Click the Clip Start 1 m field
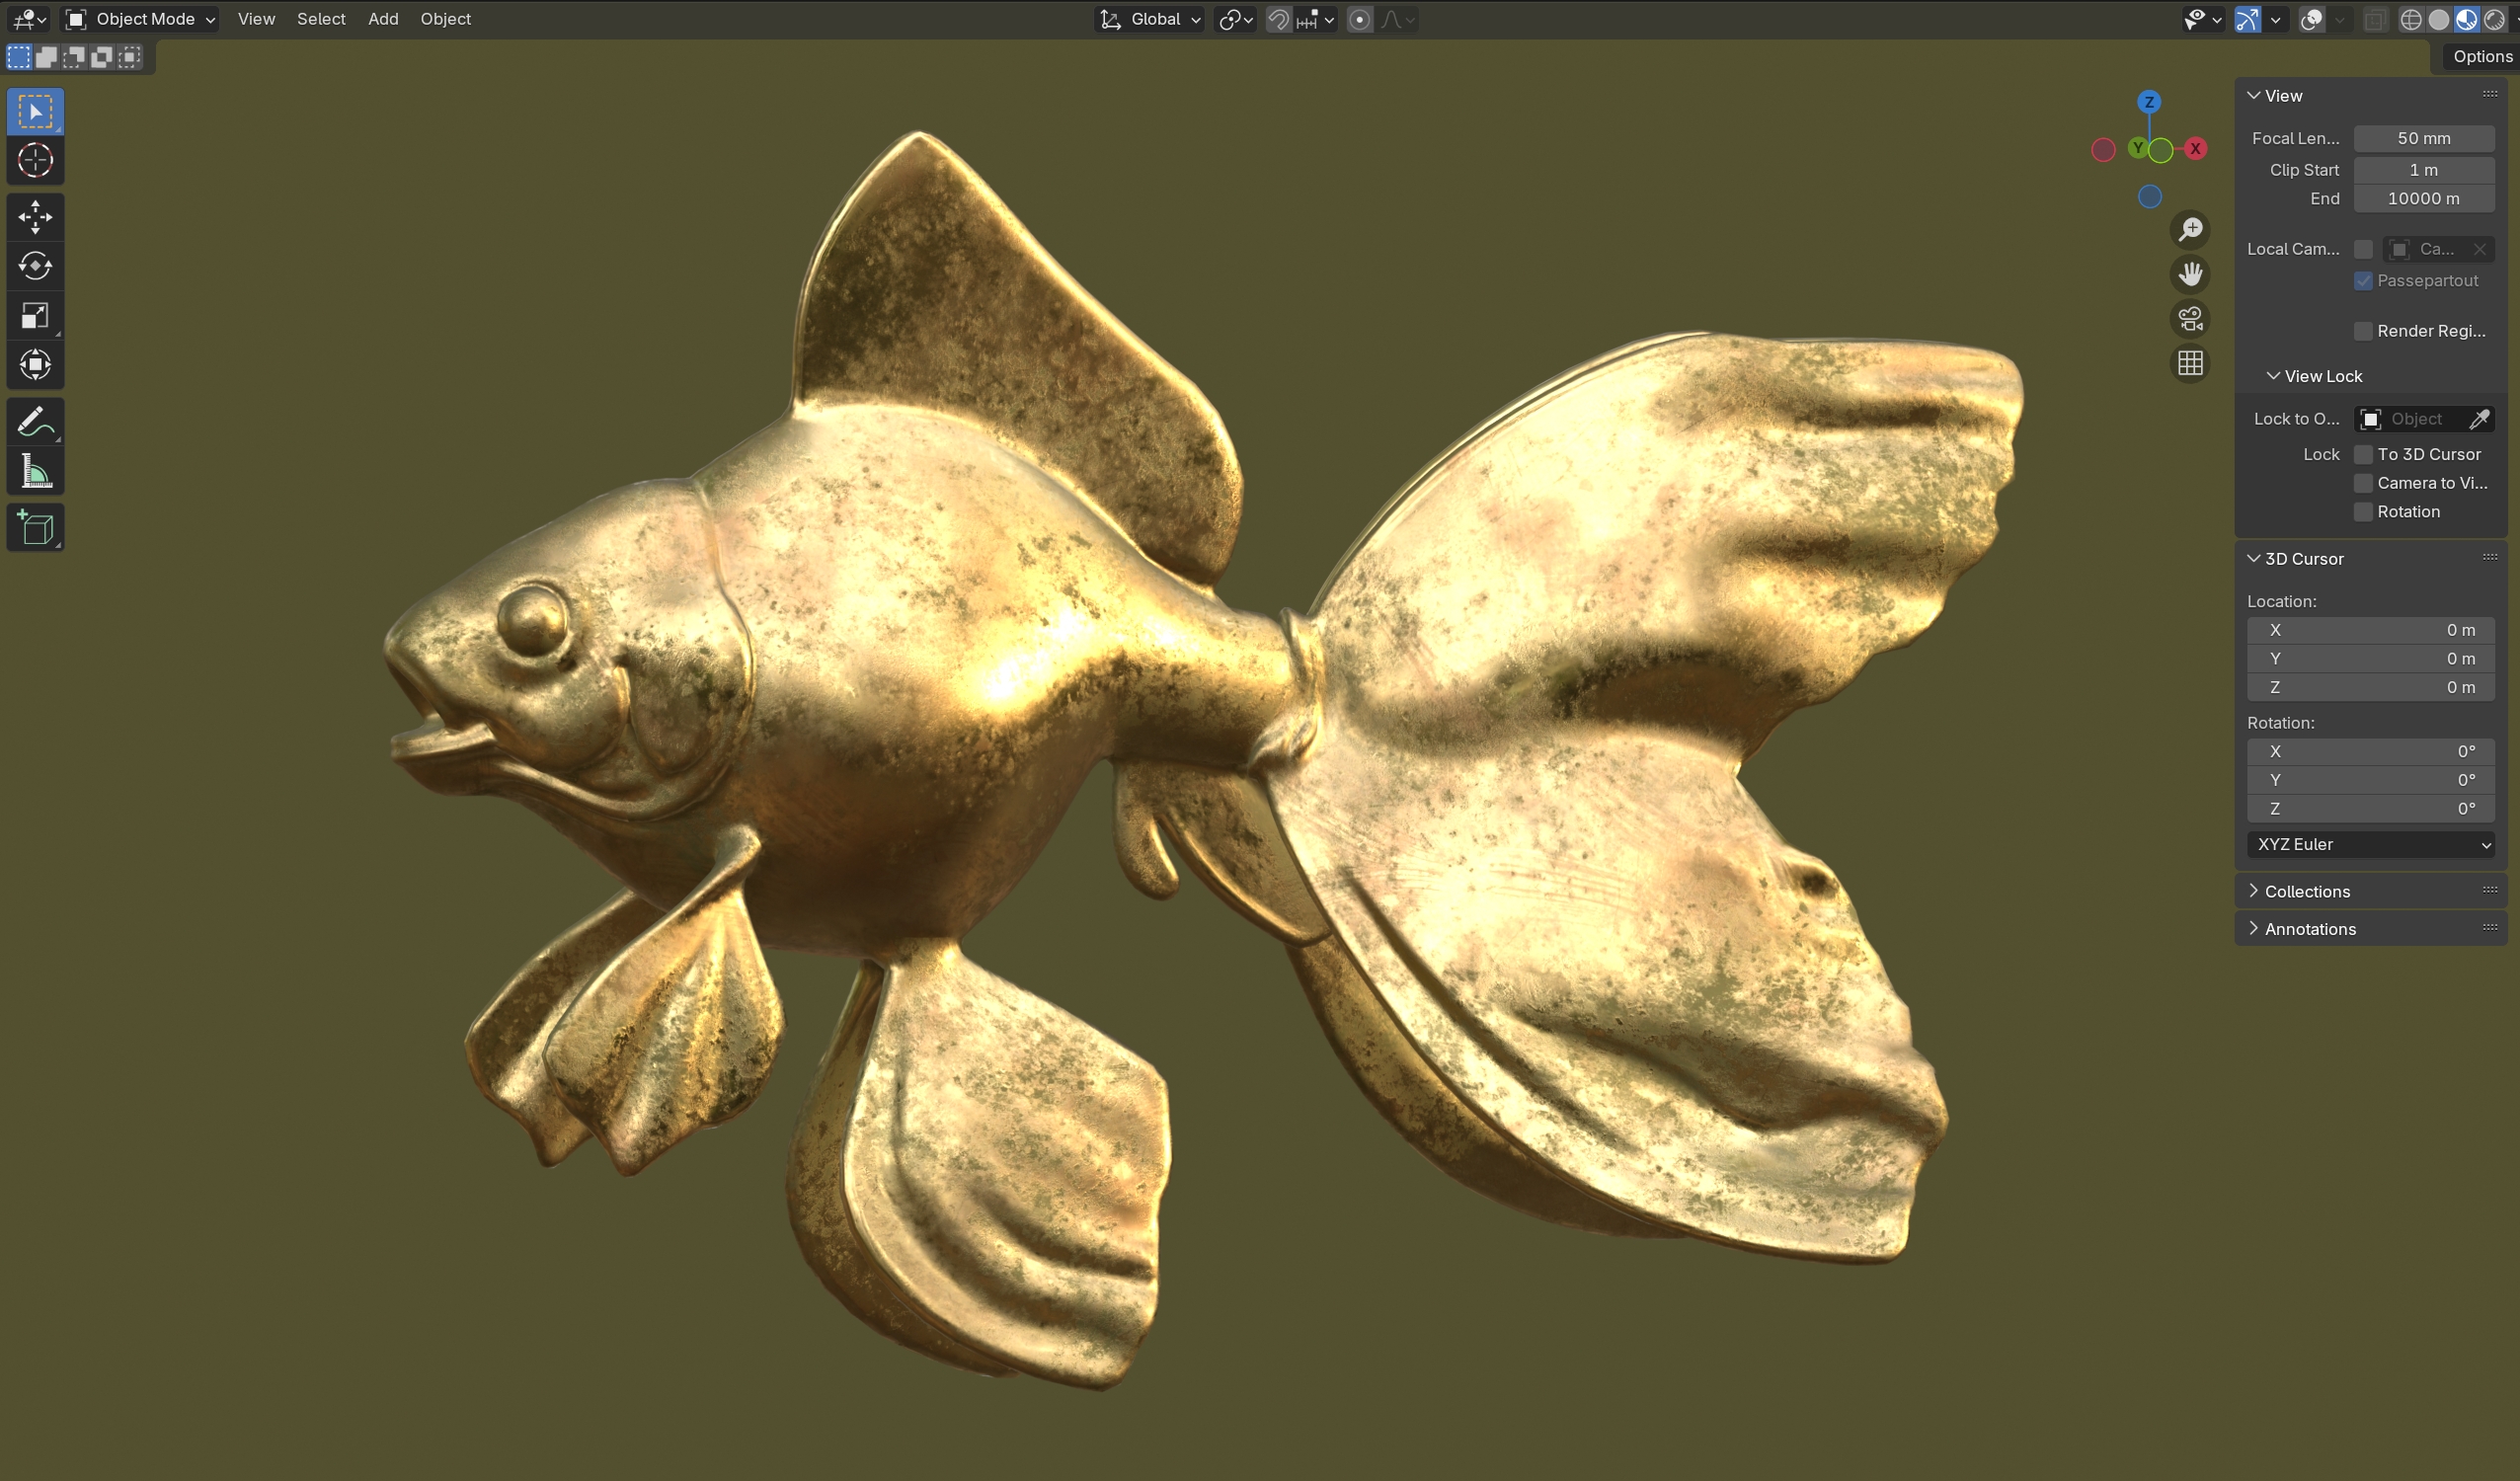 coord(2423,170)
